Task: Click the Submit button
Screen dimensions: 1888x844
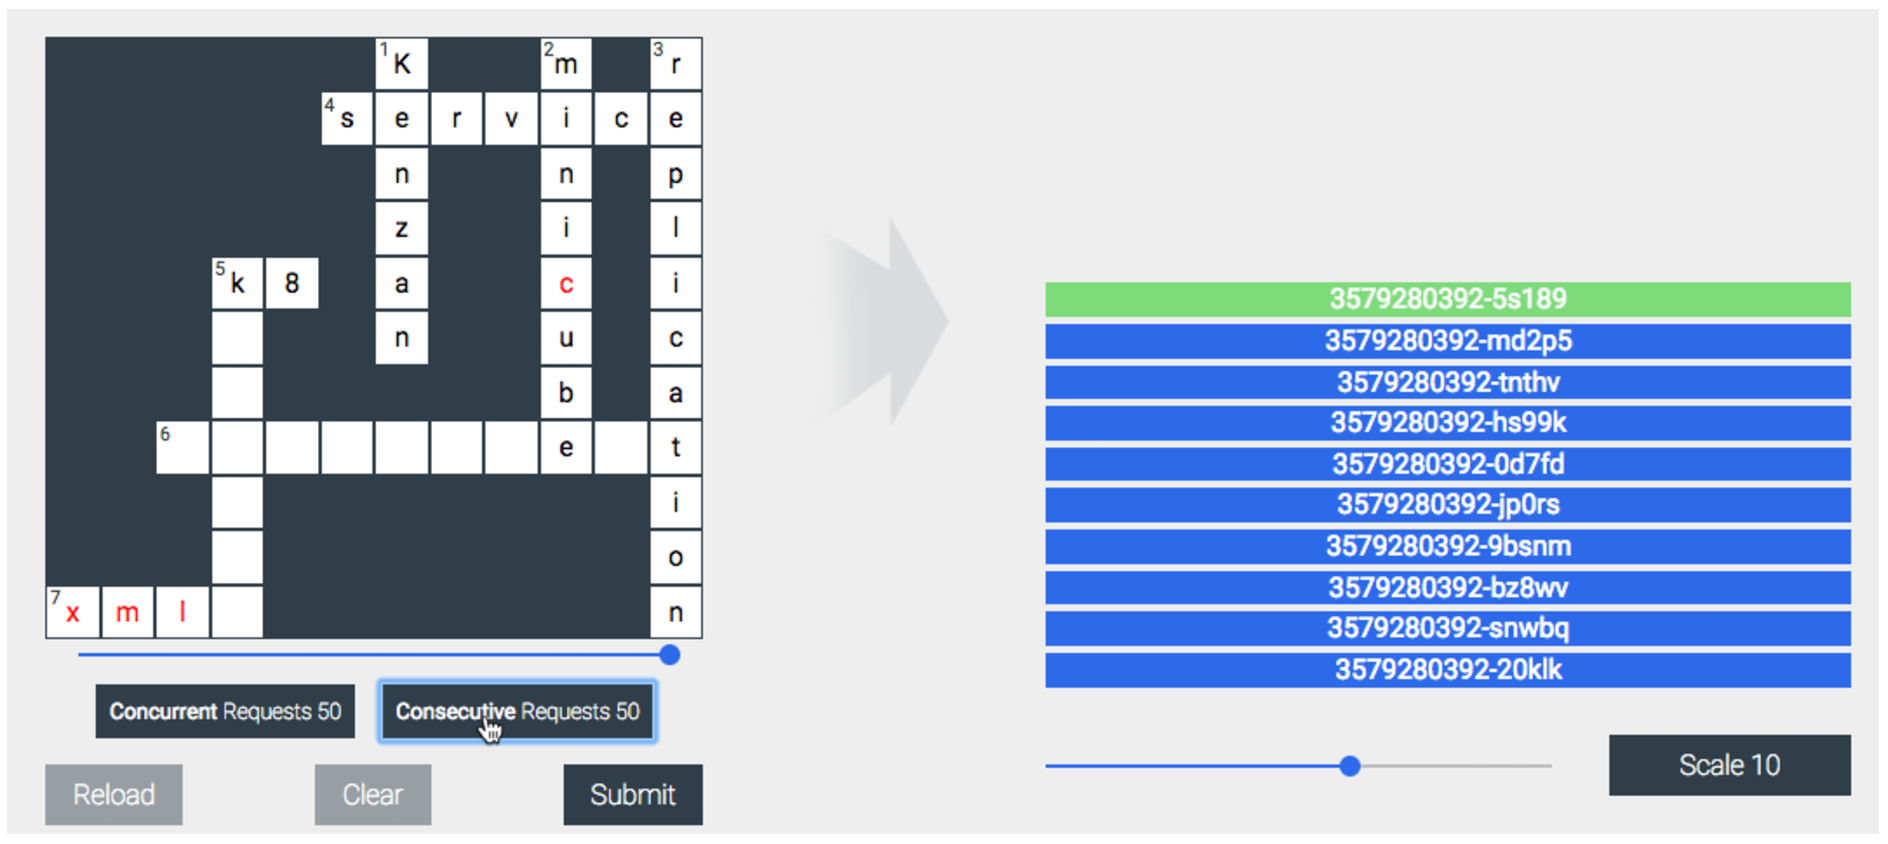Action: click(632, 795)
